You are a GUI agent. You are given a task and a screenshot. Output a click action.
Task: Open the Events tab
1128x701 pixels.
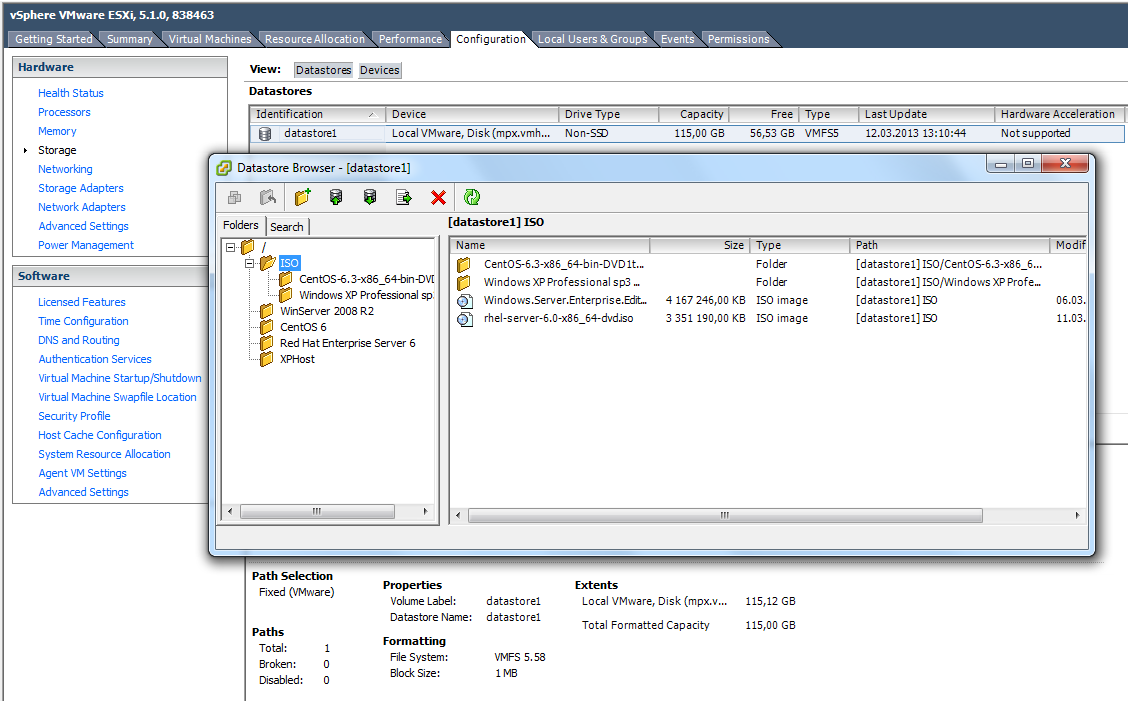678,39
